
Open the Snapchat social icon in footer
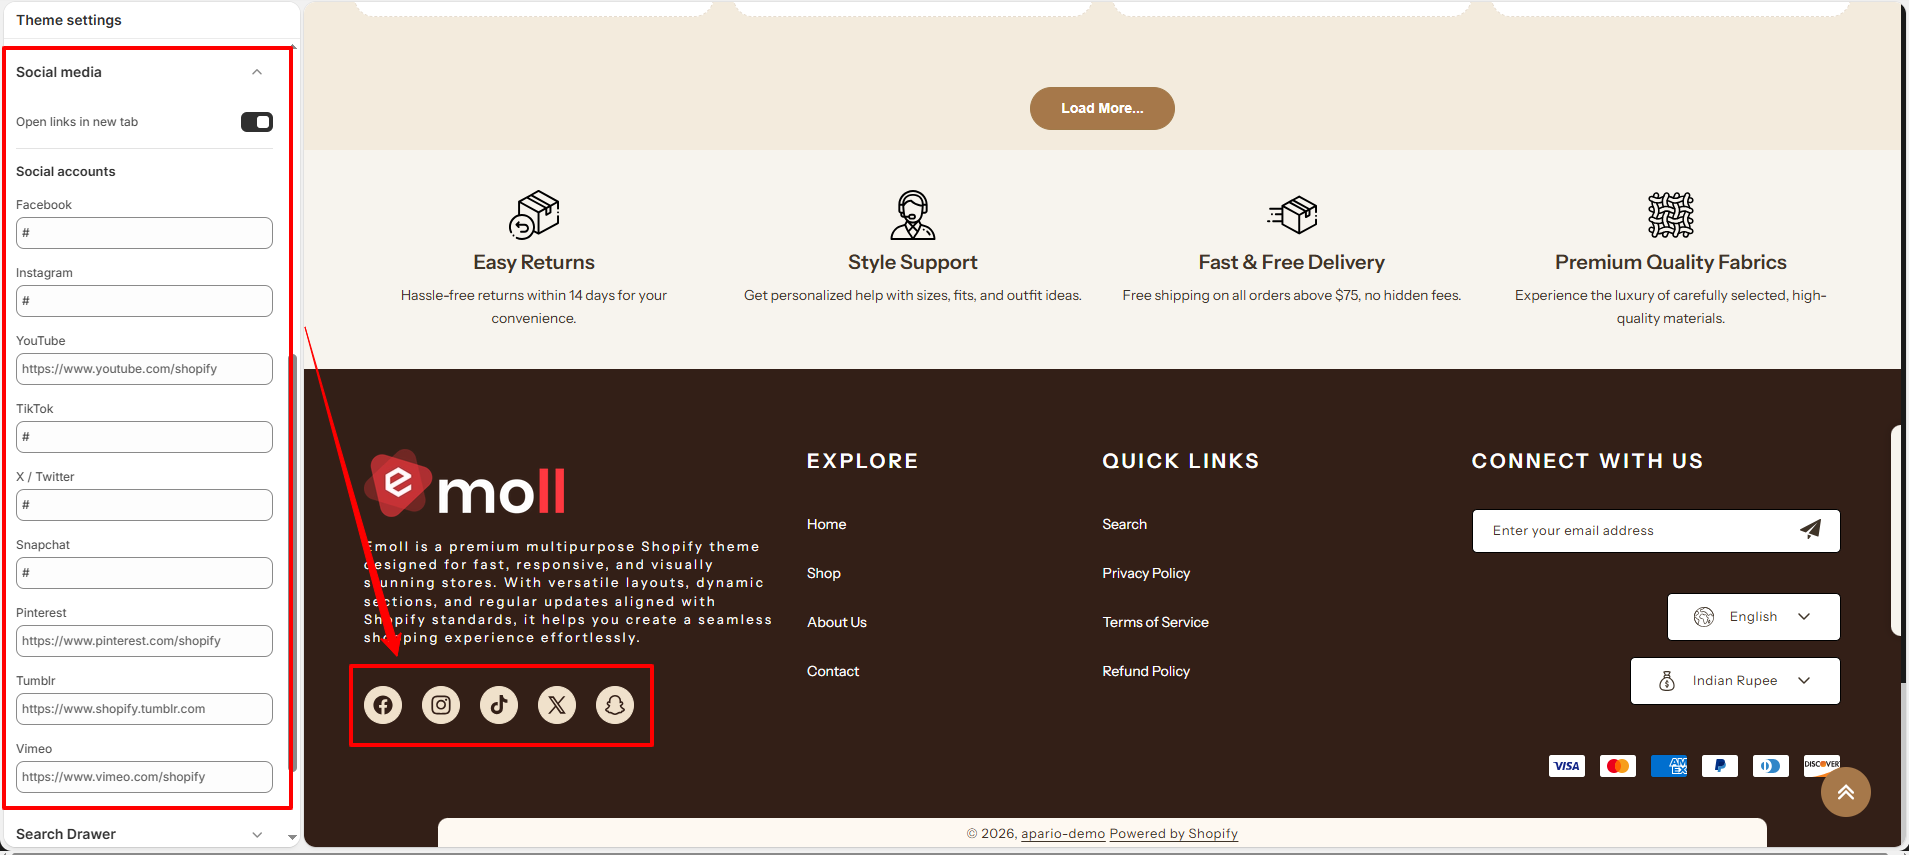pos(615,705)
